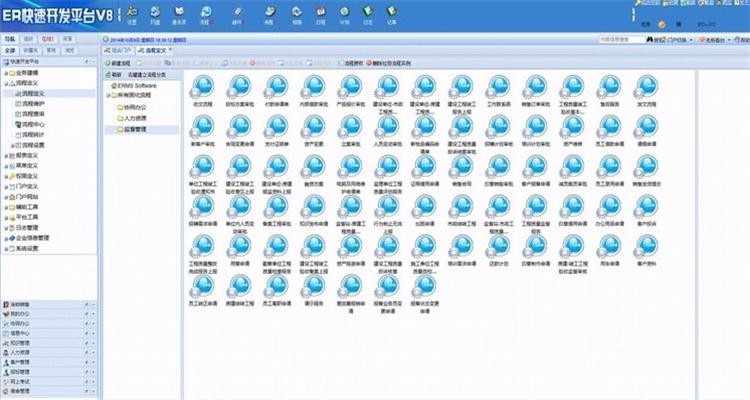
Task: Expand the 报表定义 tree node
Action: click(x=6, y=156)
